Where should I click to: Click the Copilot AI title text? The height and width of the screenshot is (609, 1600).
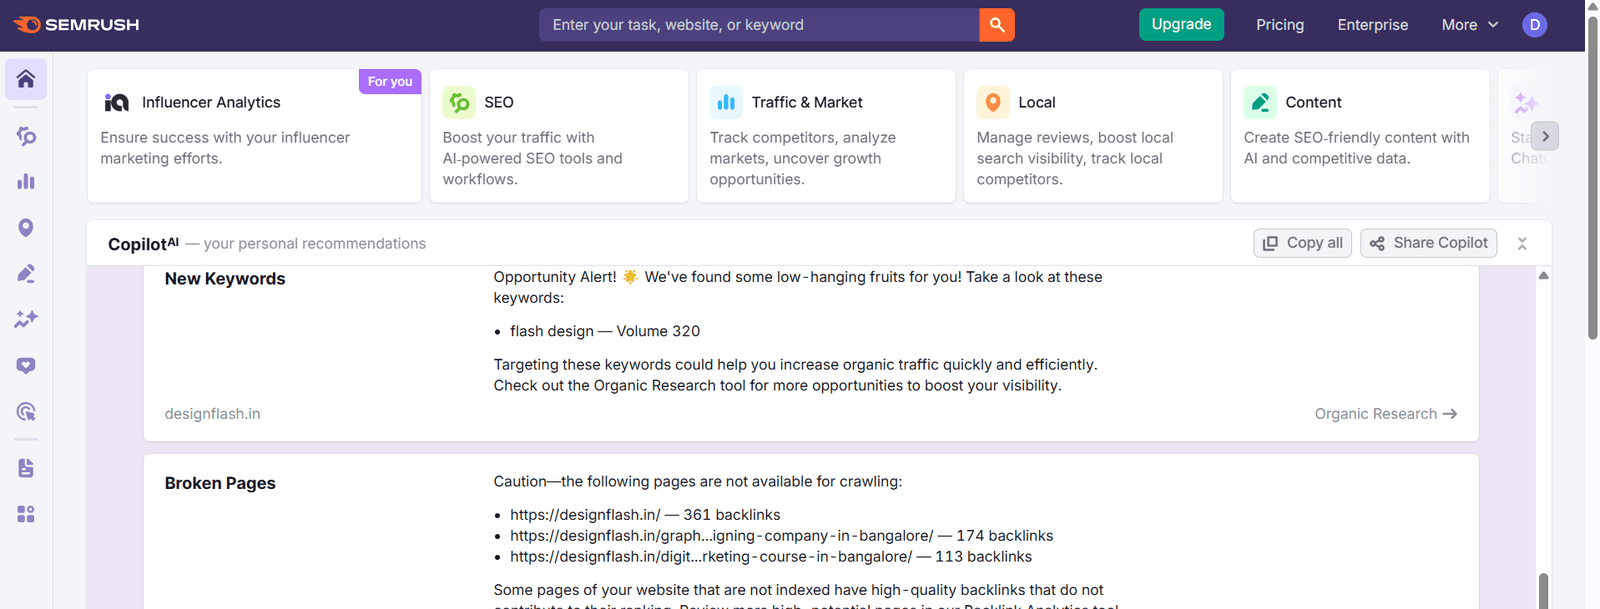pos(143,244)
